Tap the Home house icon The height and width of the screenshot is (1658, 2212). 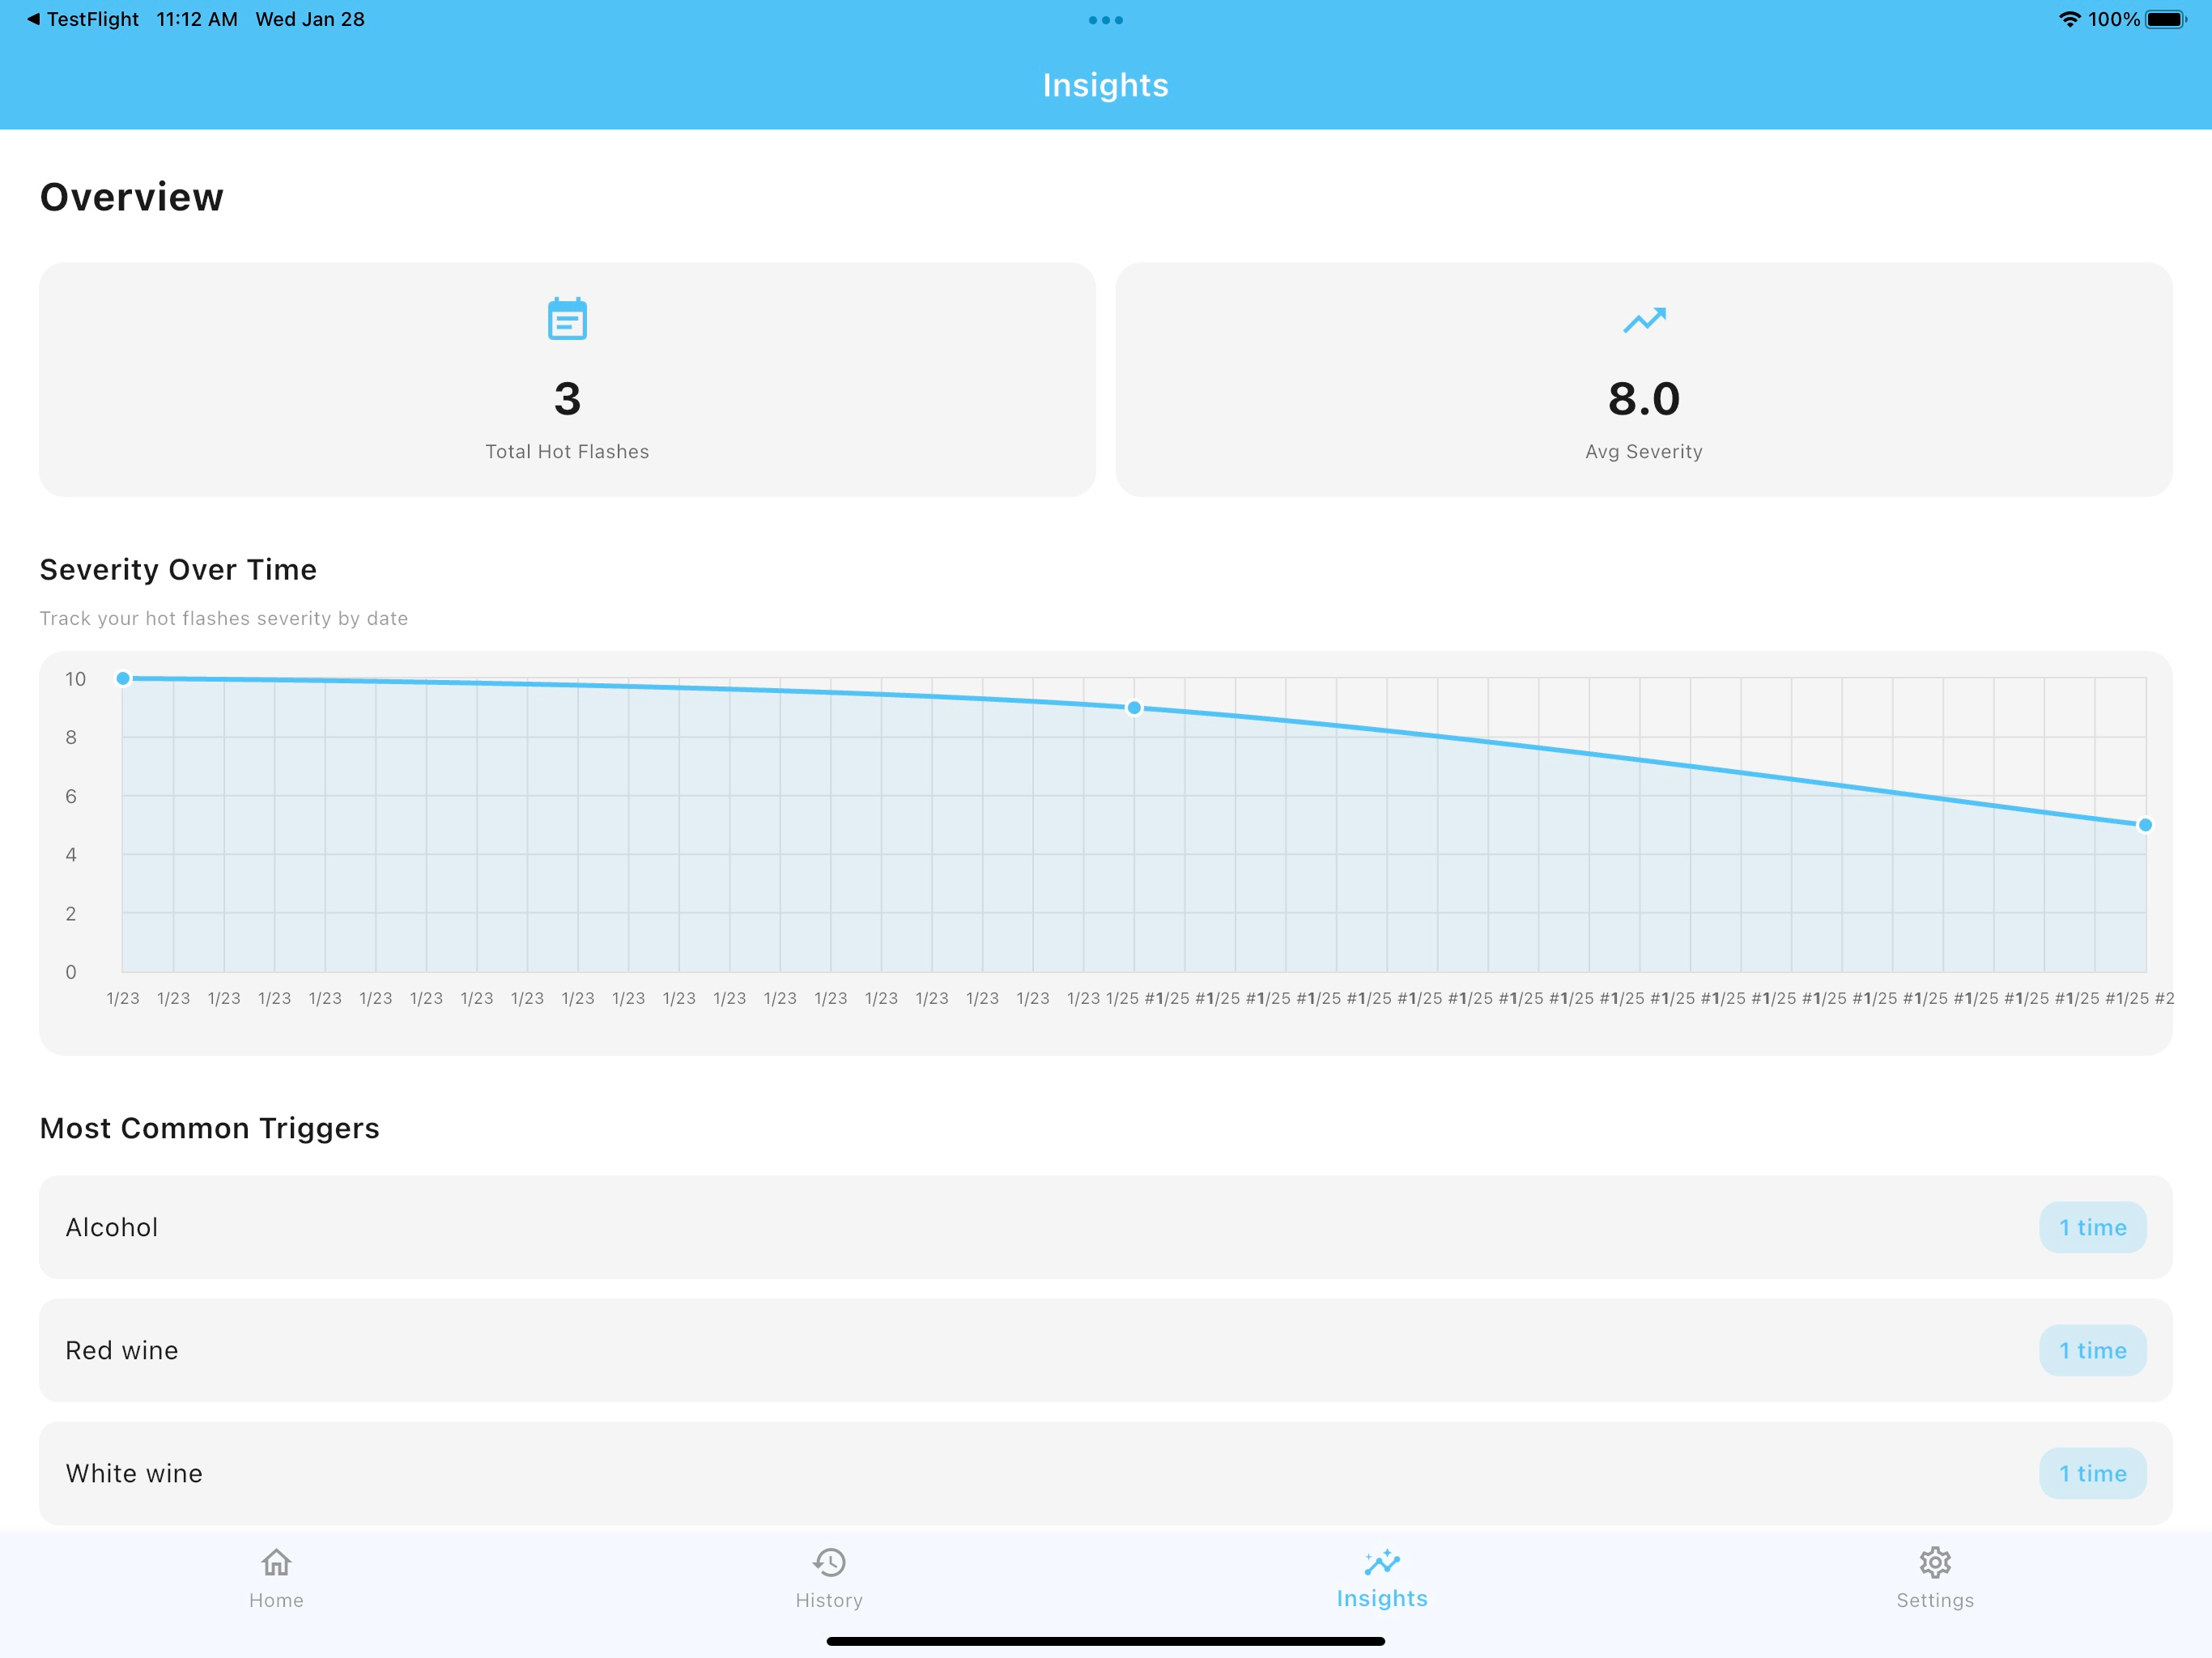pos(276,1562)
